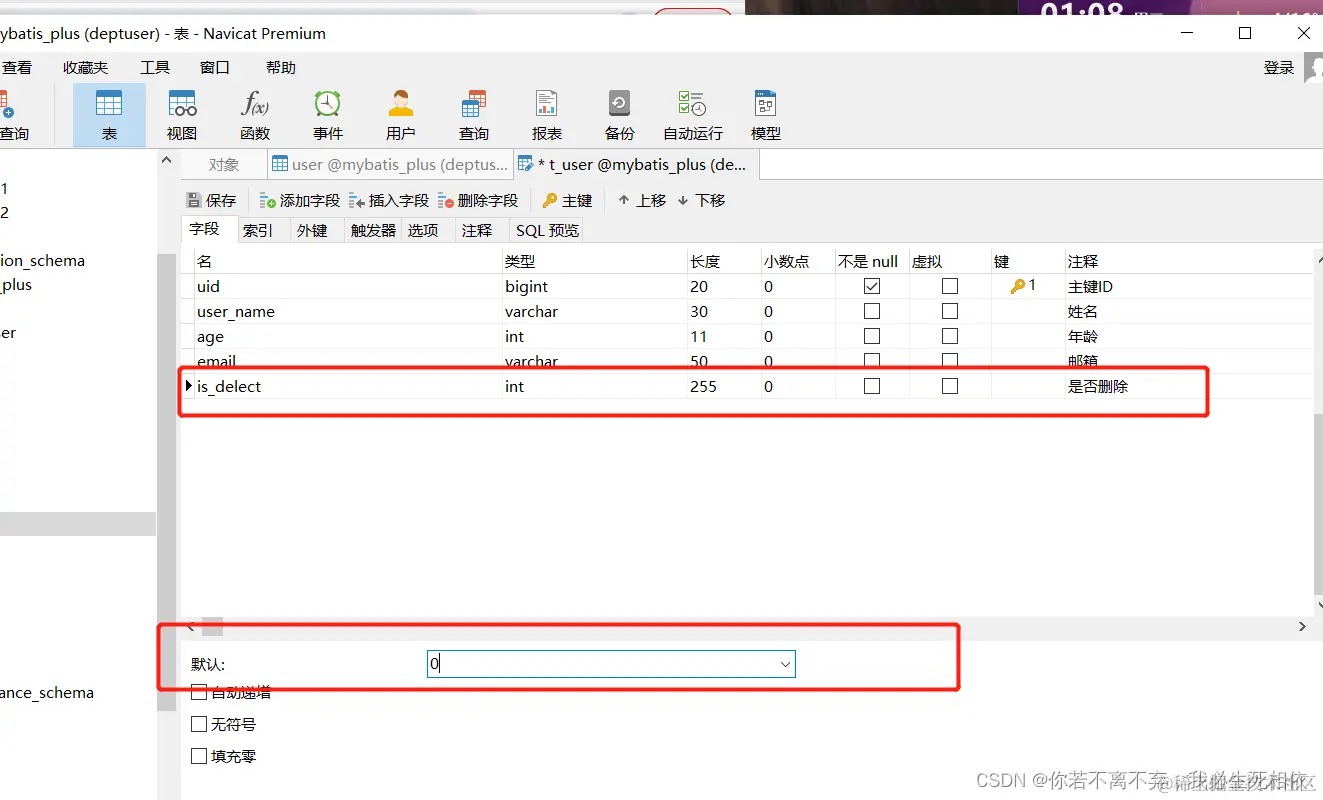Image resolution: width=1323 pixels, height=800 pixels.
Task: Toggle 不是 null checkbox for age
Action: coord(872,336)
